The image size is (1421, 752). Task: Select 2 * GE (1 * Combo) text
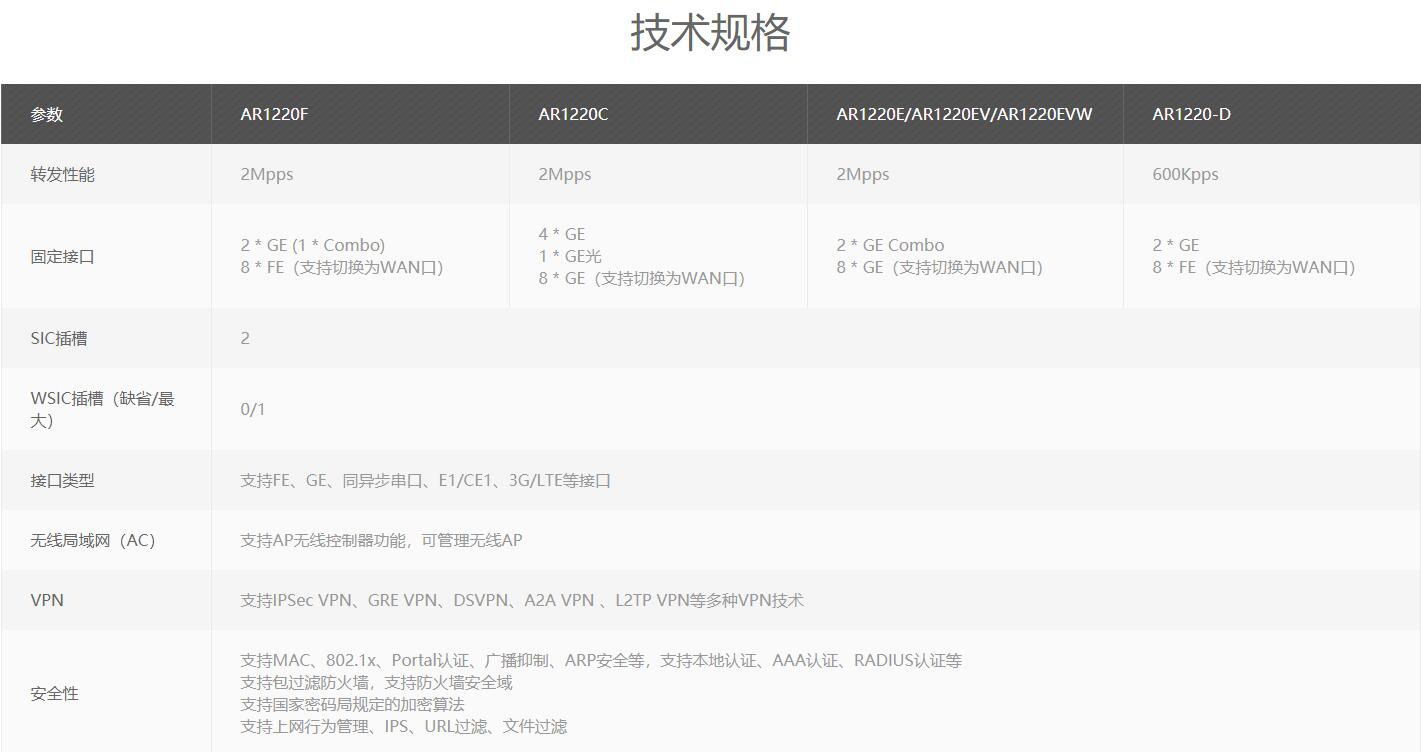312,245
